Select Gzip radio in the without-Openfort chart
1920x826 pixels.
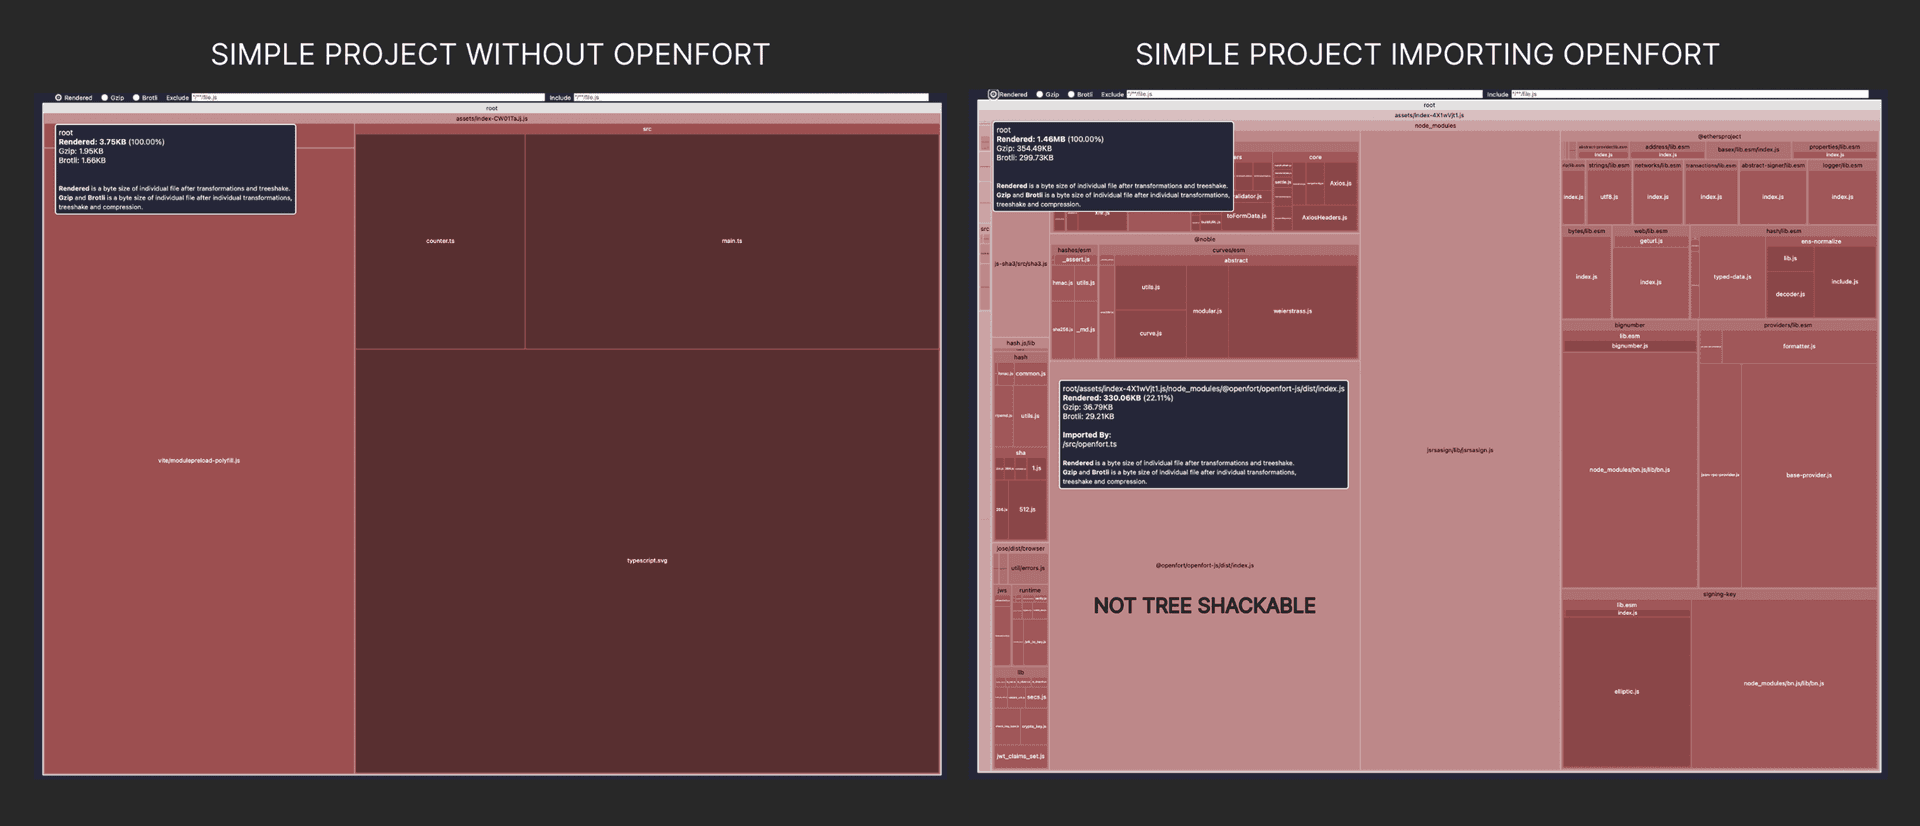pos(105,98)
